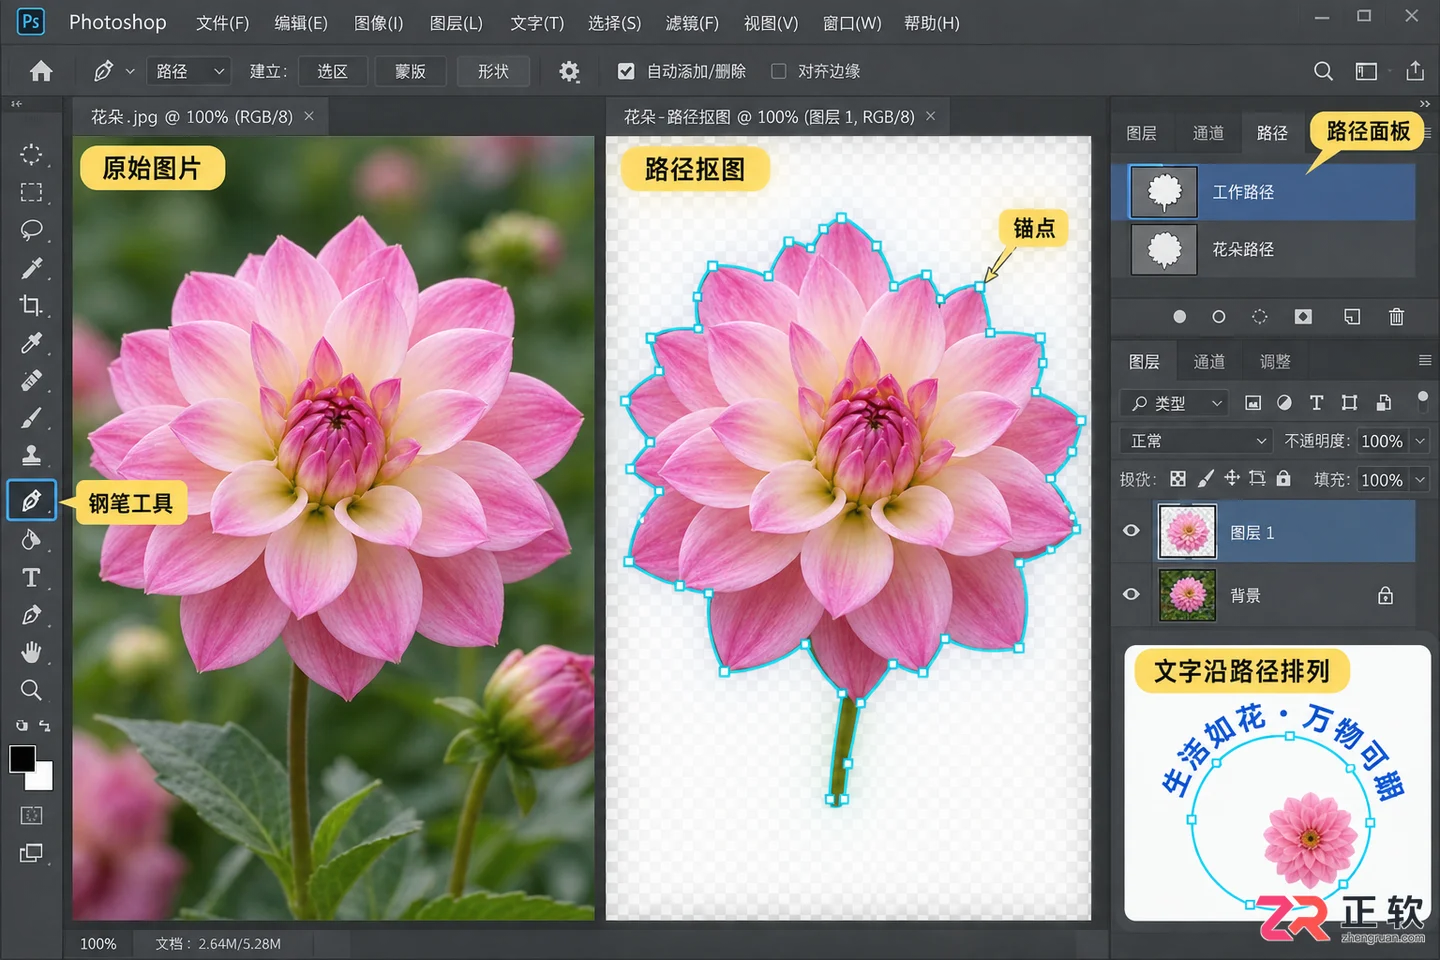Select the Paint Bucket tool

(x=31, y=540)
